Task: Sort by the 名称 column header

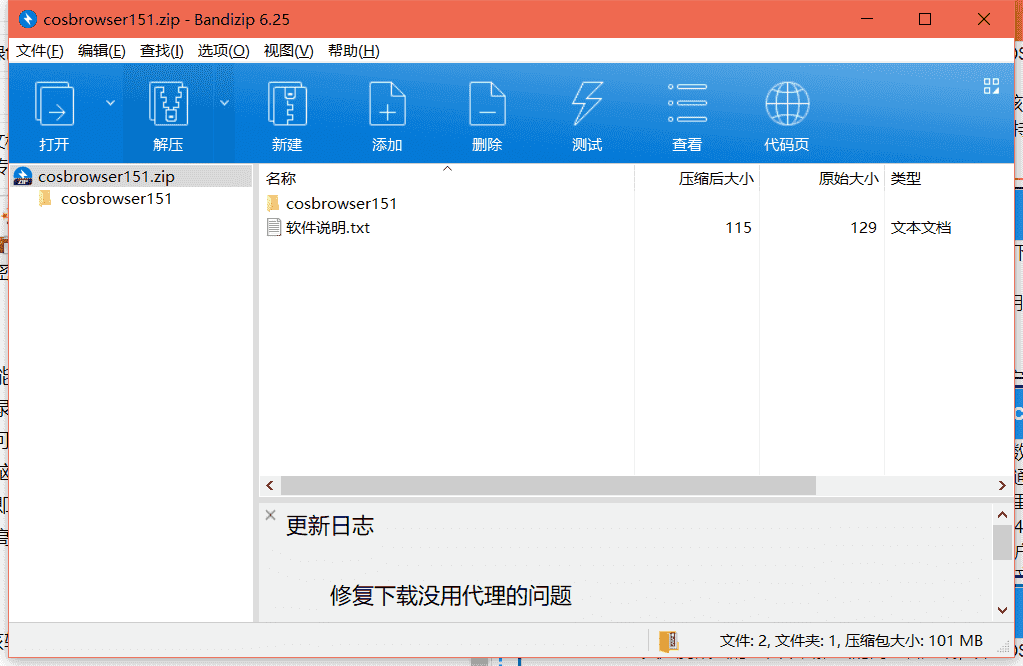Action: click(x=281, y=178)
